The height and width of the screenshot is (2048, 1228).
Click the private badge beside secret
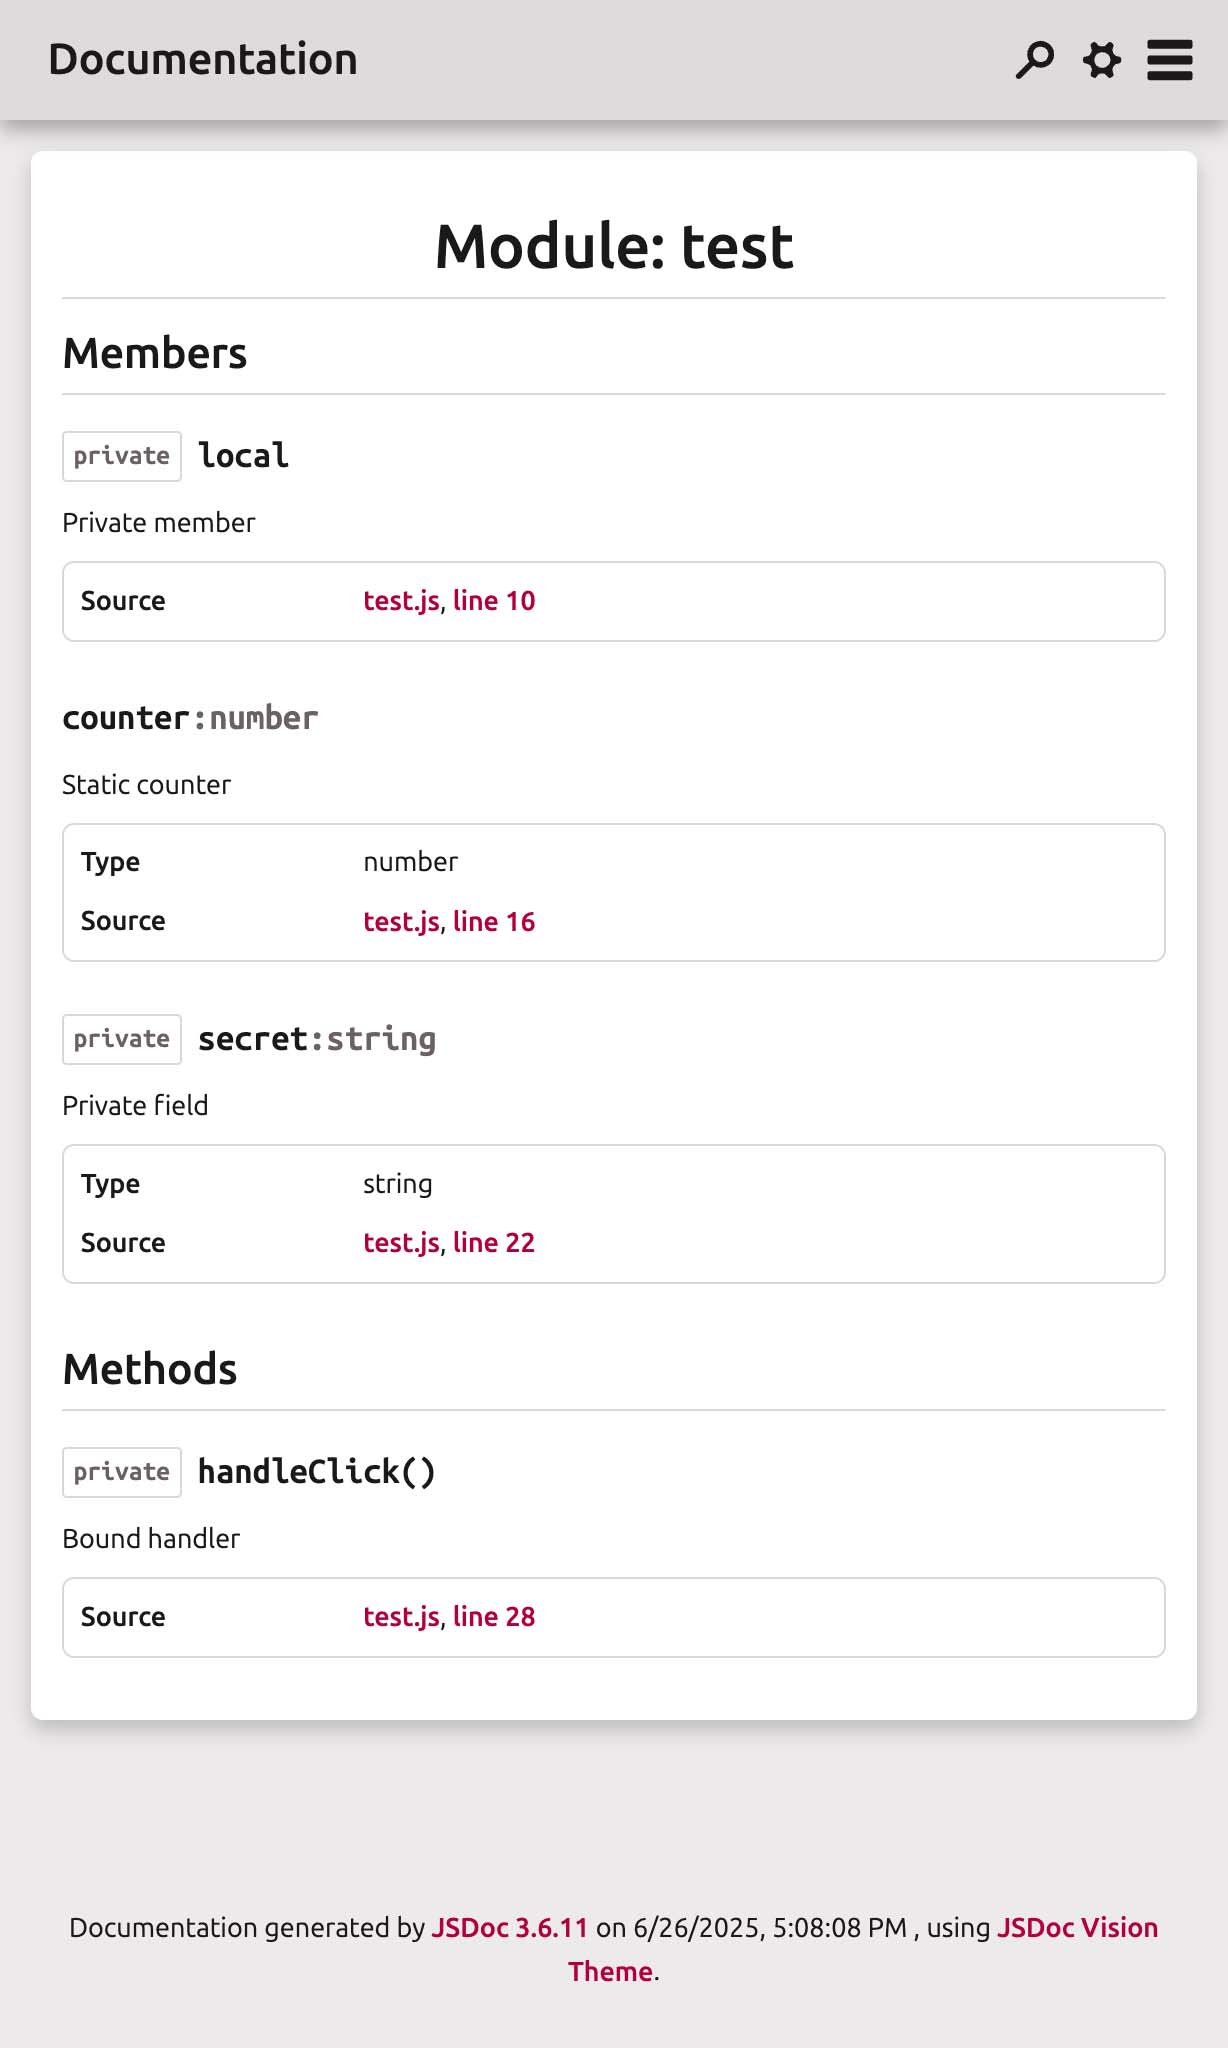[x=122, y=1039]
